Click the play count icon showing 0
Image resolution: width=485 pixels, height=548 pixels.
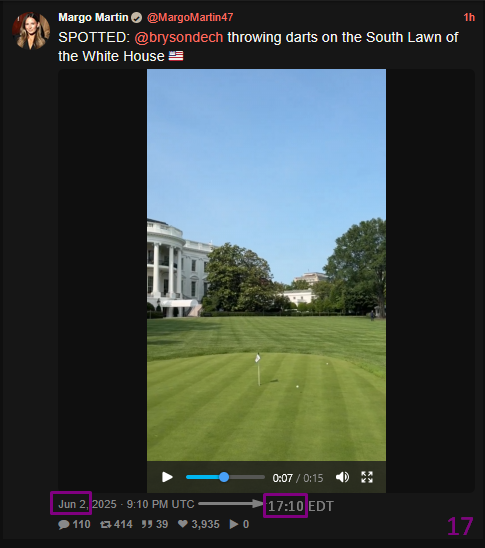[234, 524]
